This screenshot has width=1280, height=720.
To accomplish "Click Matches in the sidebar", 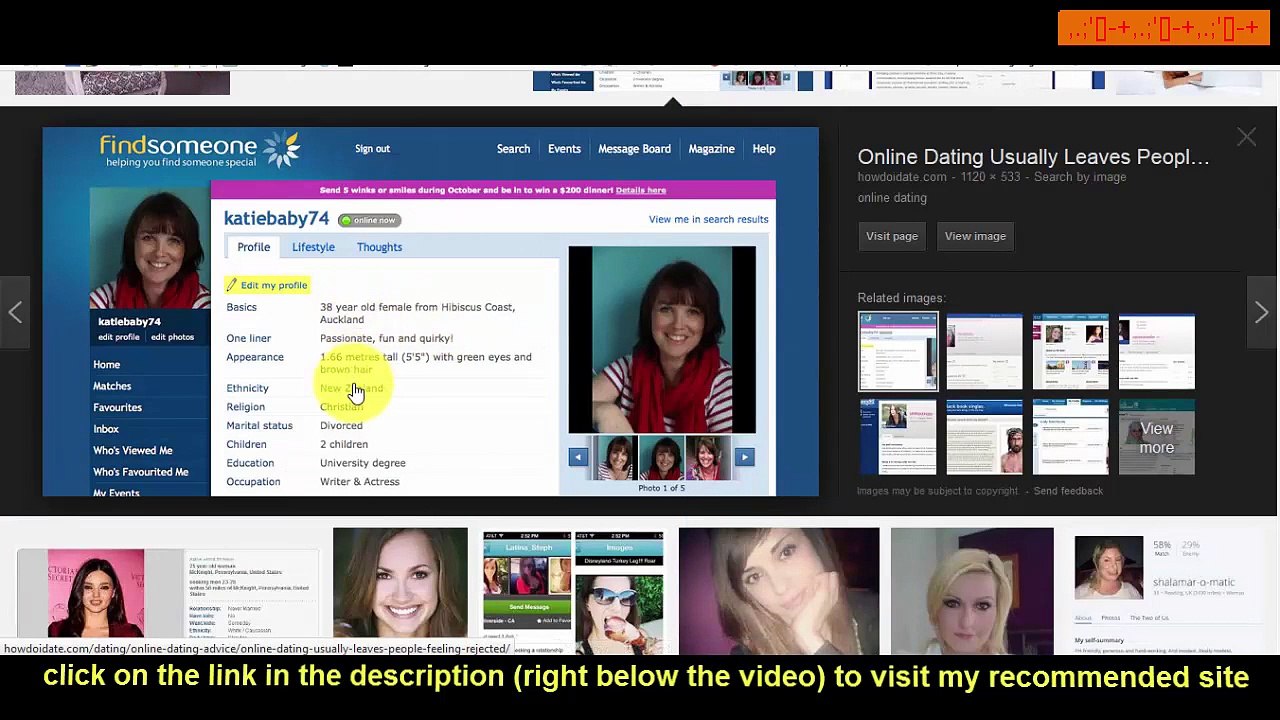I will pyautogui.click(x=112, y=386).
